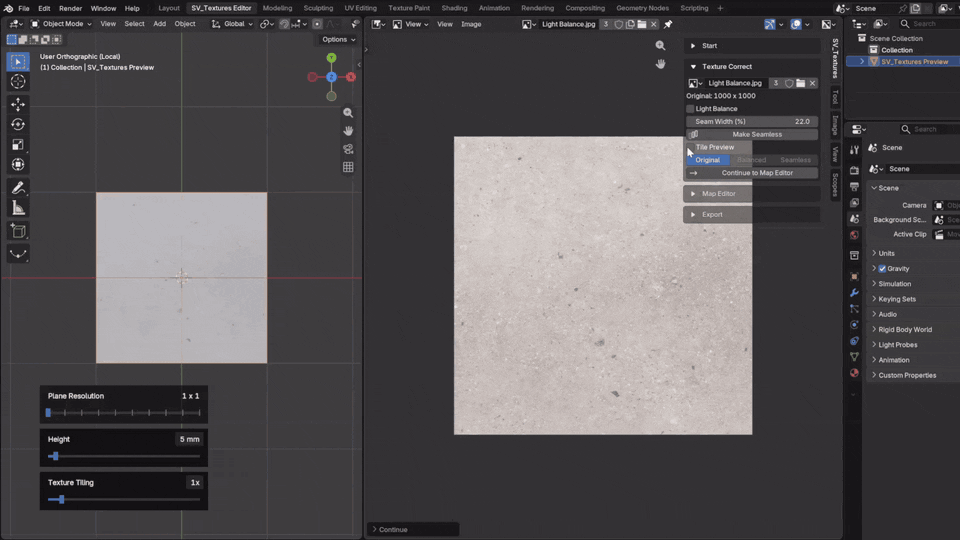
Task: Activate the Transform tool
Action: (x=18, y=165)
